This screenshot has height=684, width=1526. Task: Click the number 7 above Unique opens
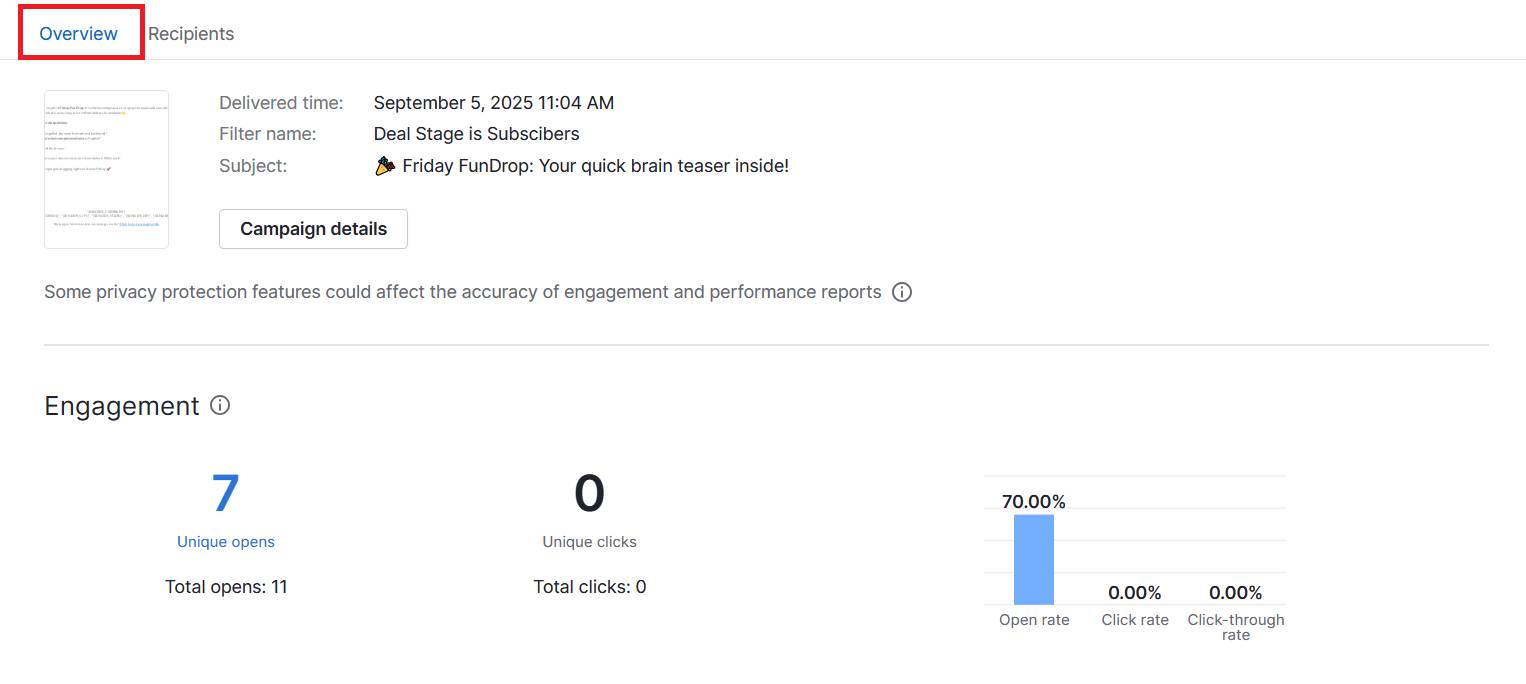tap(226, 493)
